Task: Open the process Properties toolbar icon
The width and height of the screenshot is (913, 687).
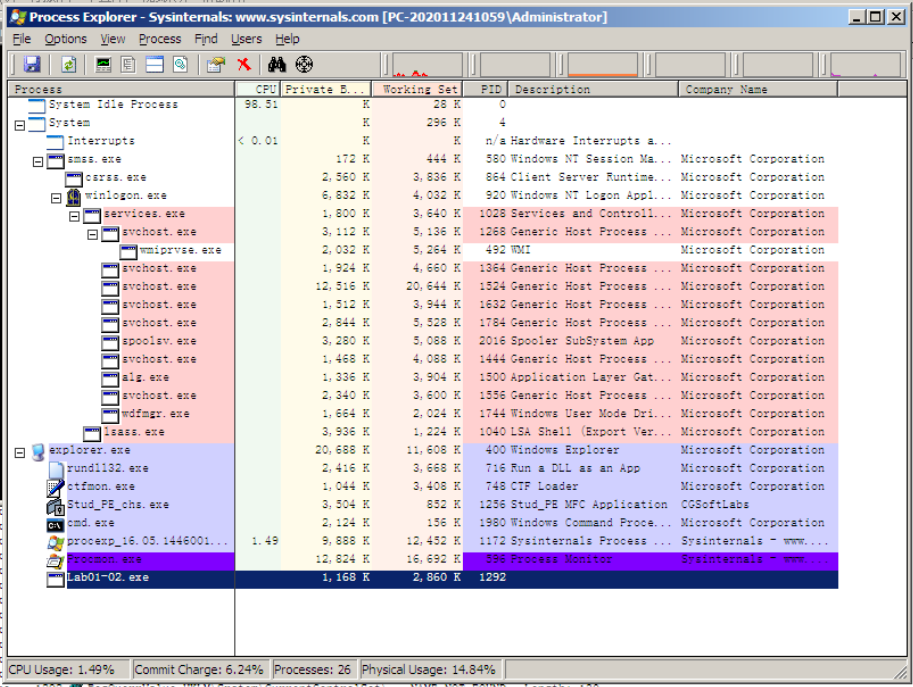Action: tap(216, 64)
